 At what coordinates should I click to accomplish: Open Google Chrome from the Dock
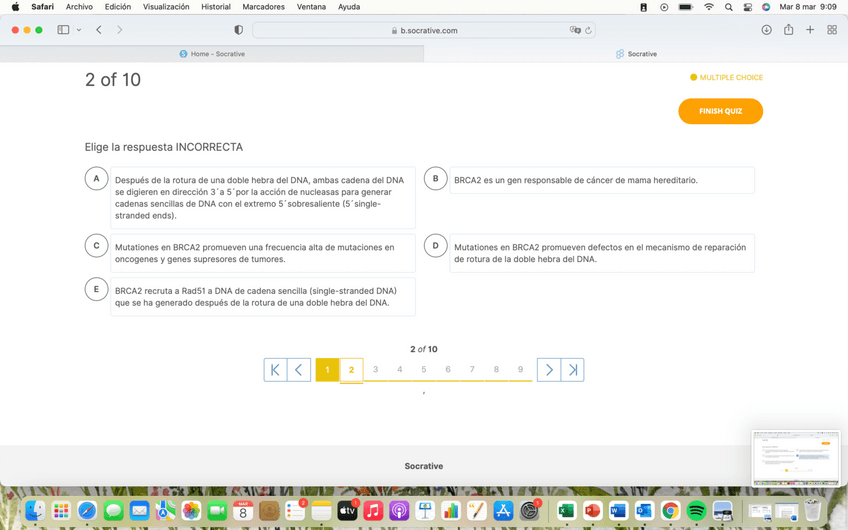tap(671, 511)
